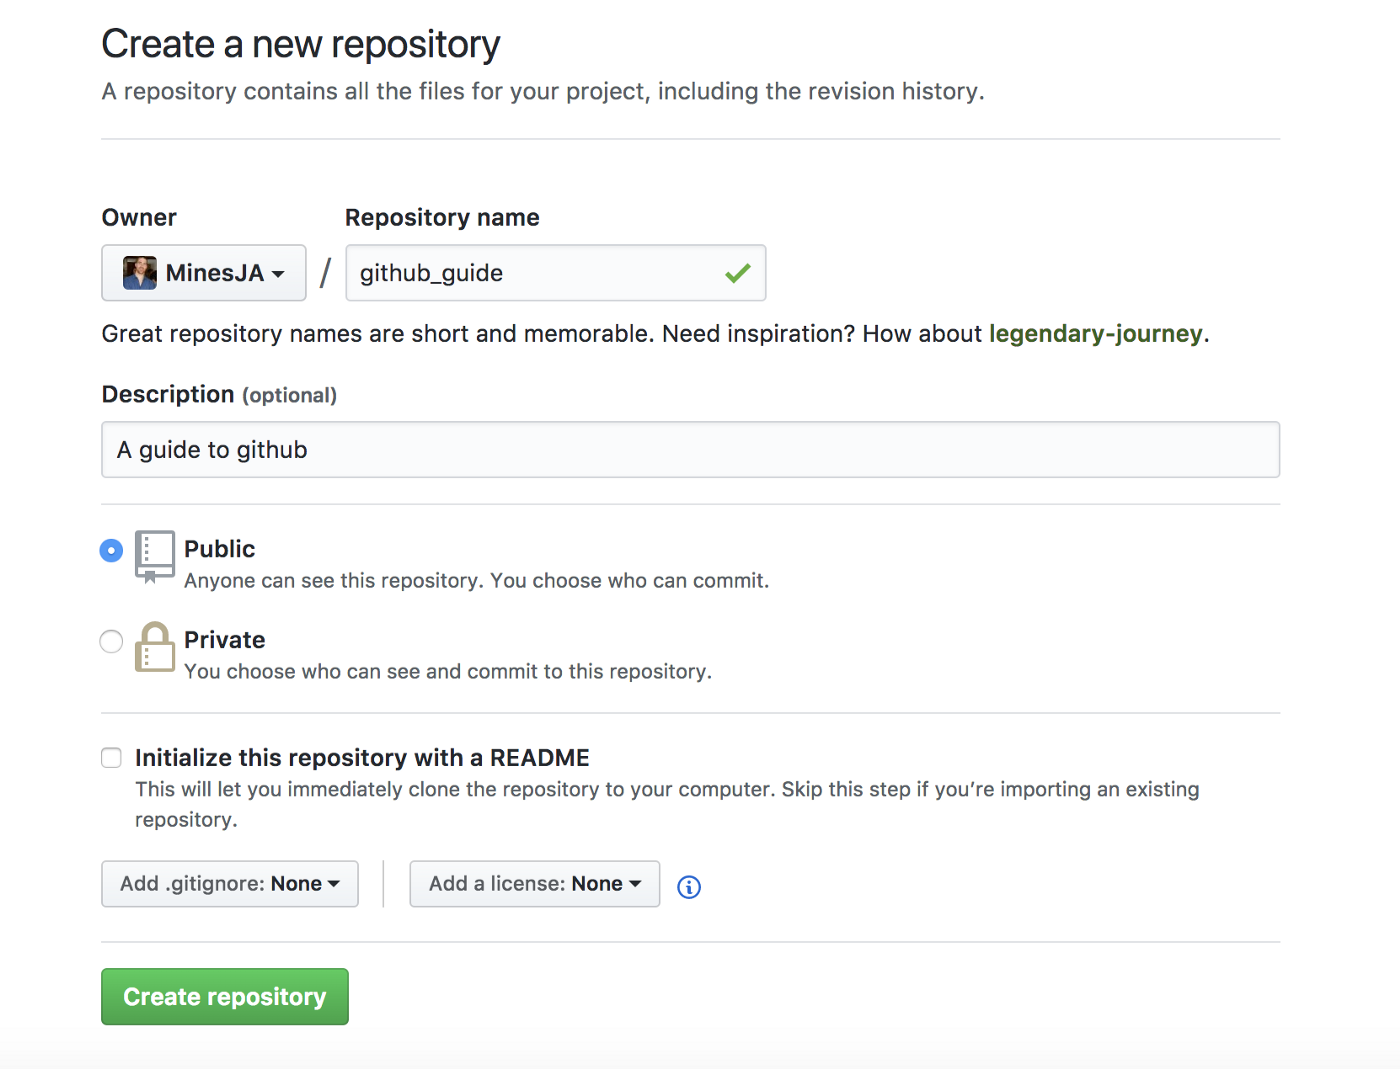Viewport: 1400px width, 1069px height.
Task: Click the Owner field label
Action: 139,218
